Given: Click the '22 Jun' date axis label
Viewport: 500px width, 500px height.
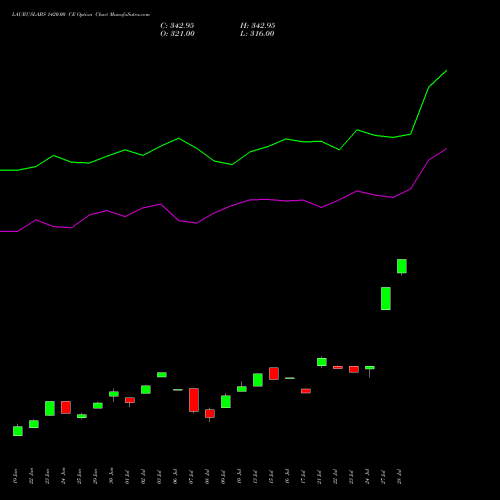Looking at the screenshot, I should coord(31,476).
